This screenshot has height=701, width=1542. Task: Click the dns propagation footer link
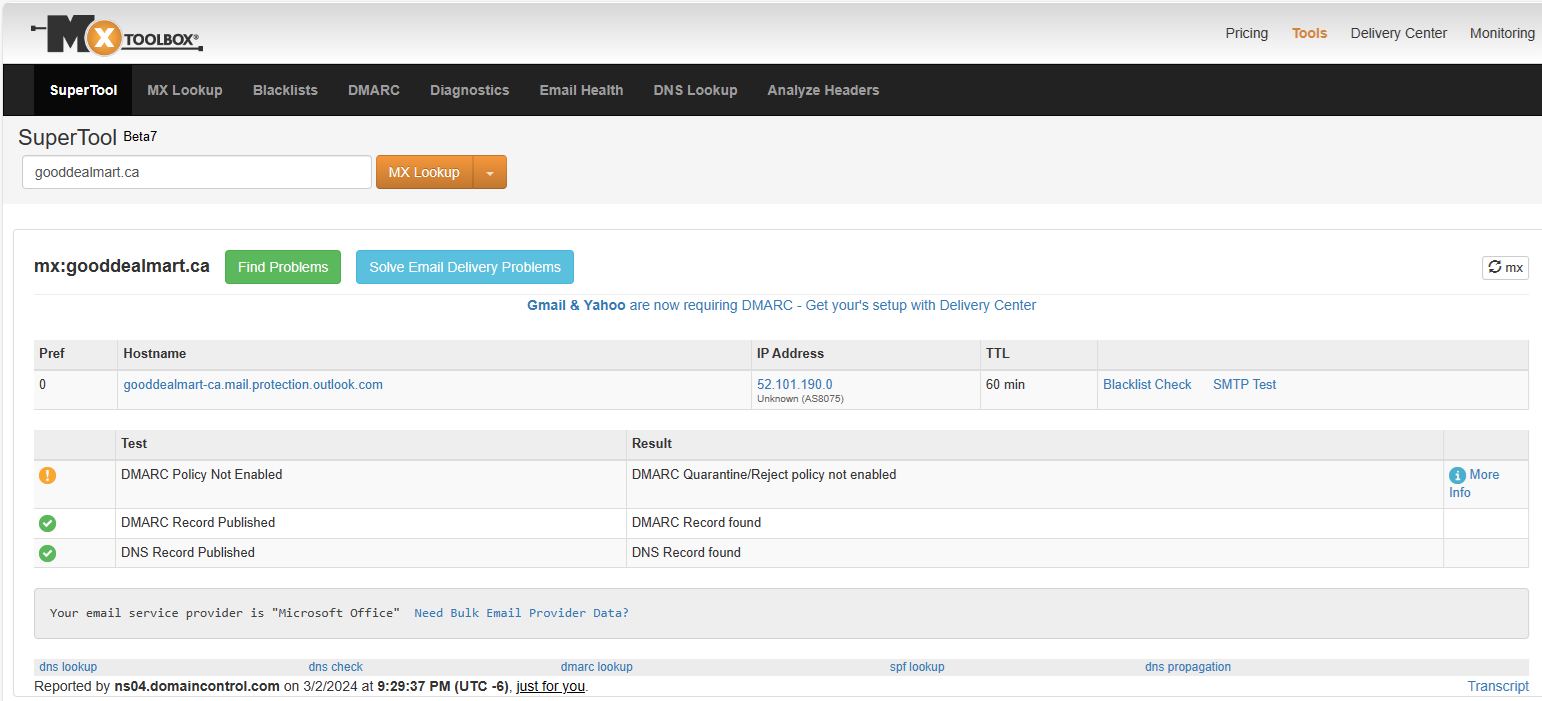pyautogui.click(x=1188, y=667)
